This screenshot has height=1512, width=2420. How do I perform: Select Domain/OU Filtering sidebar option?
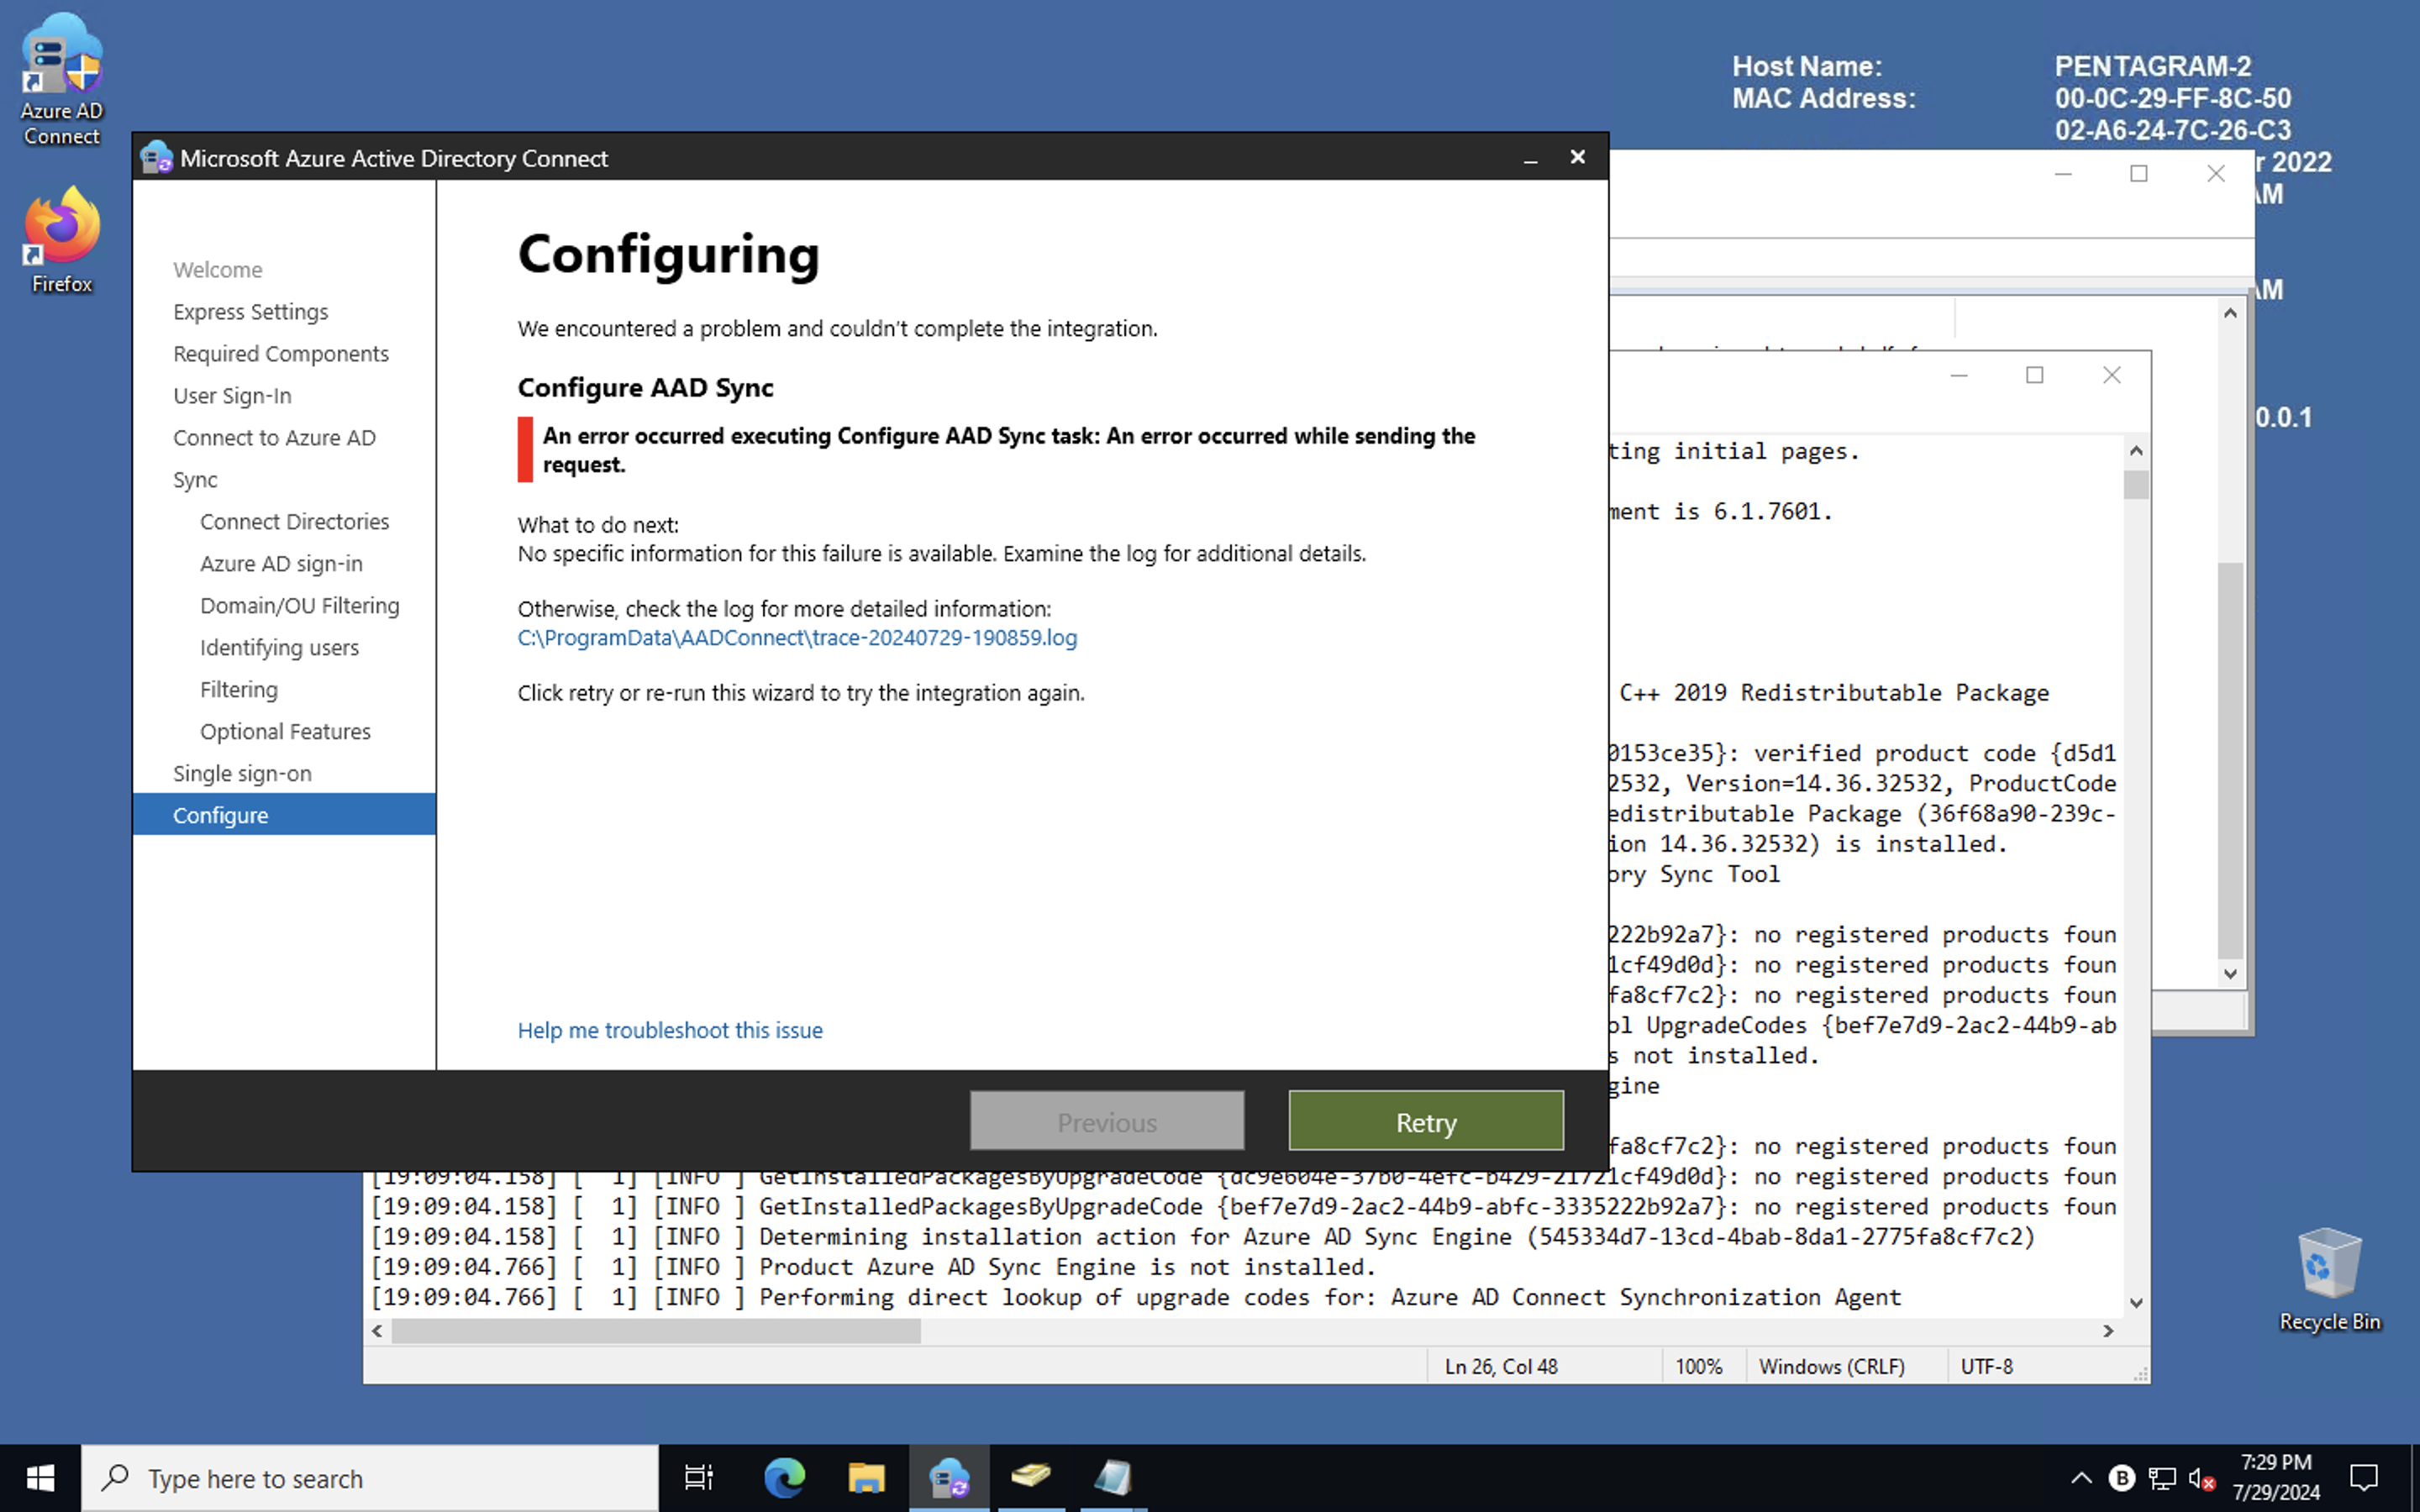tap(300, 603)
